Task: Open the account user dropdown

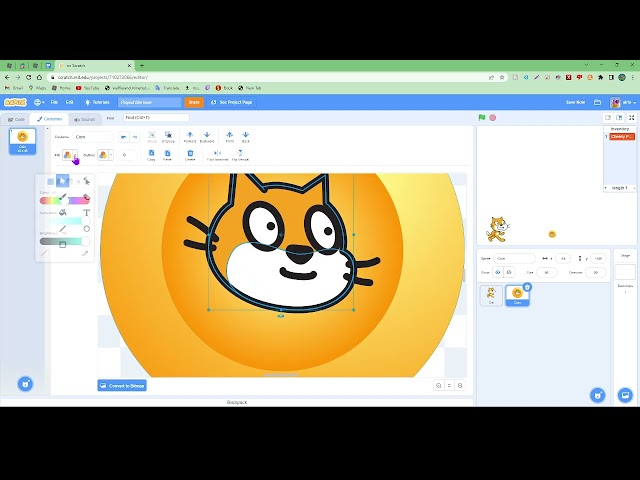Action: tap(623, 102)
